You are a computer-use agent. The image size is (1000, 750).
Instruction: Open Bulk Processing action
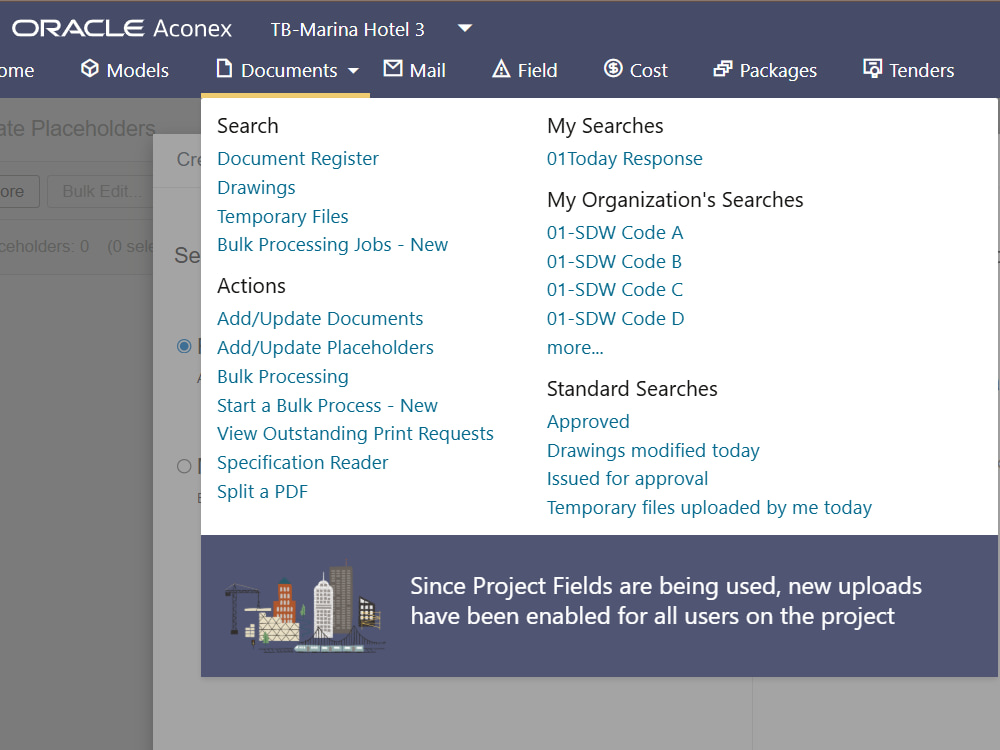pyautogui.click(x=283, y=376)
